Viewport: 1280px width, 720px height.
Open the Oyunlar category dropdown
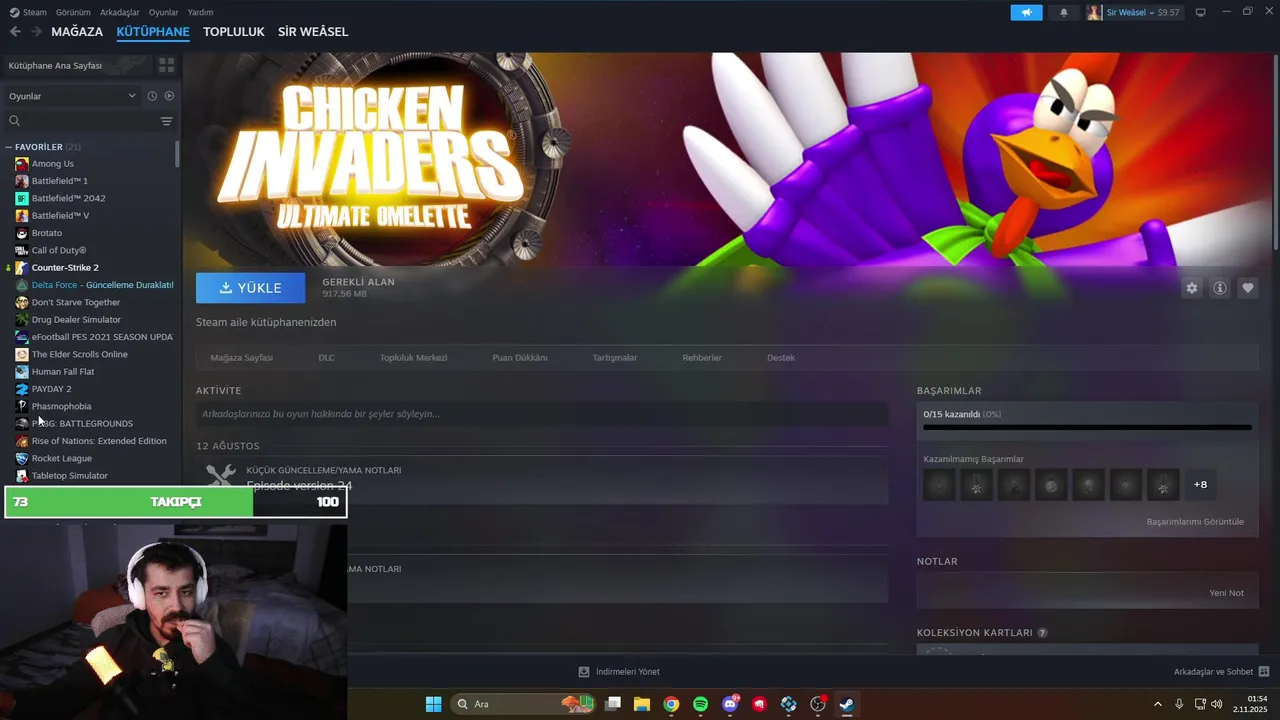click(x=72, y=96)
